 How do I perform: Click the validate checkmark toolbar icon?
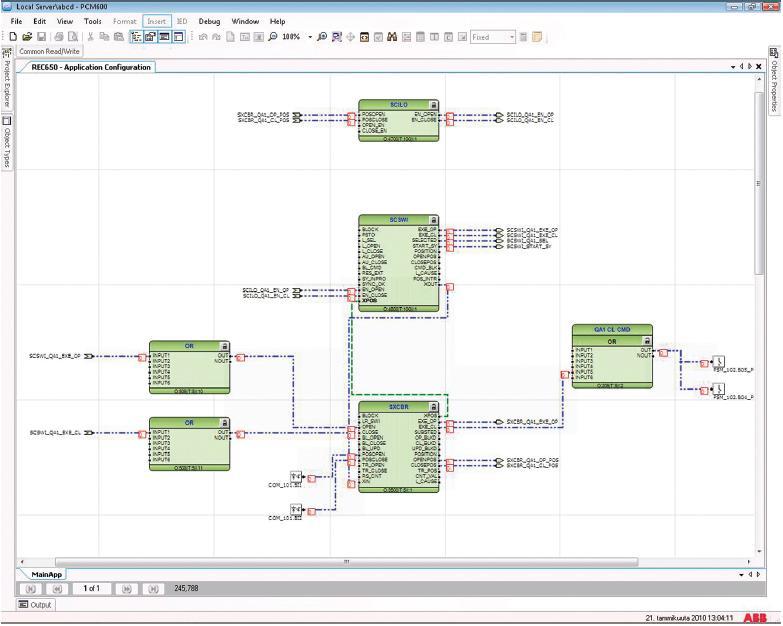pos(379,36)
